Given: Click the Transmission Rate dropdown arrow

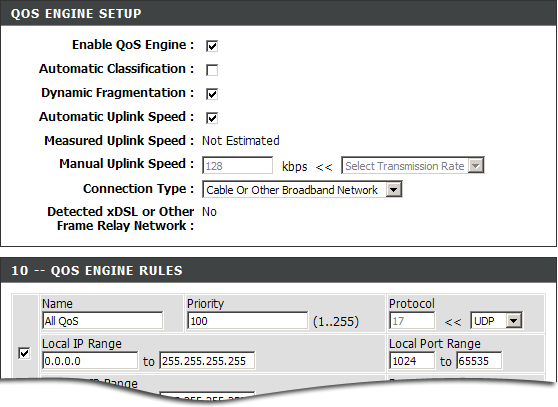Looking at the screenshot, I should tap(476, 165).
